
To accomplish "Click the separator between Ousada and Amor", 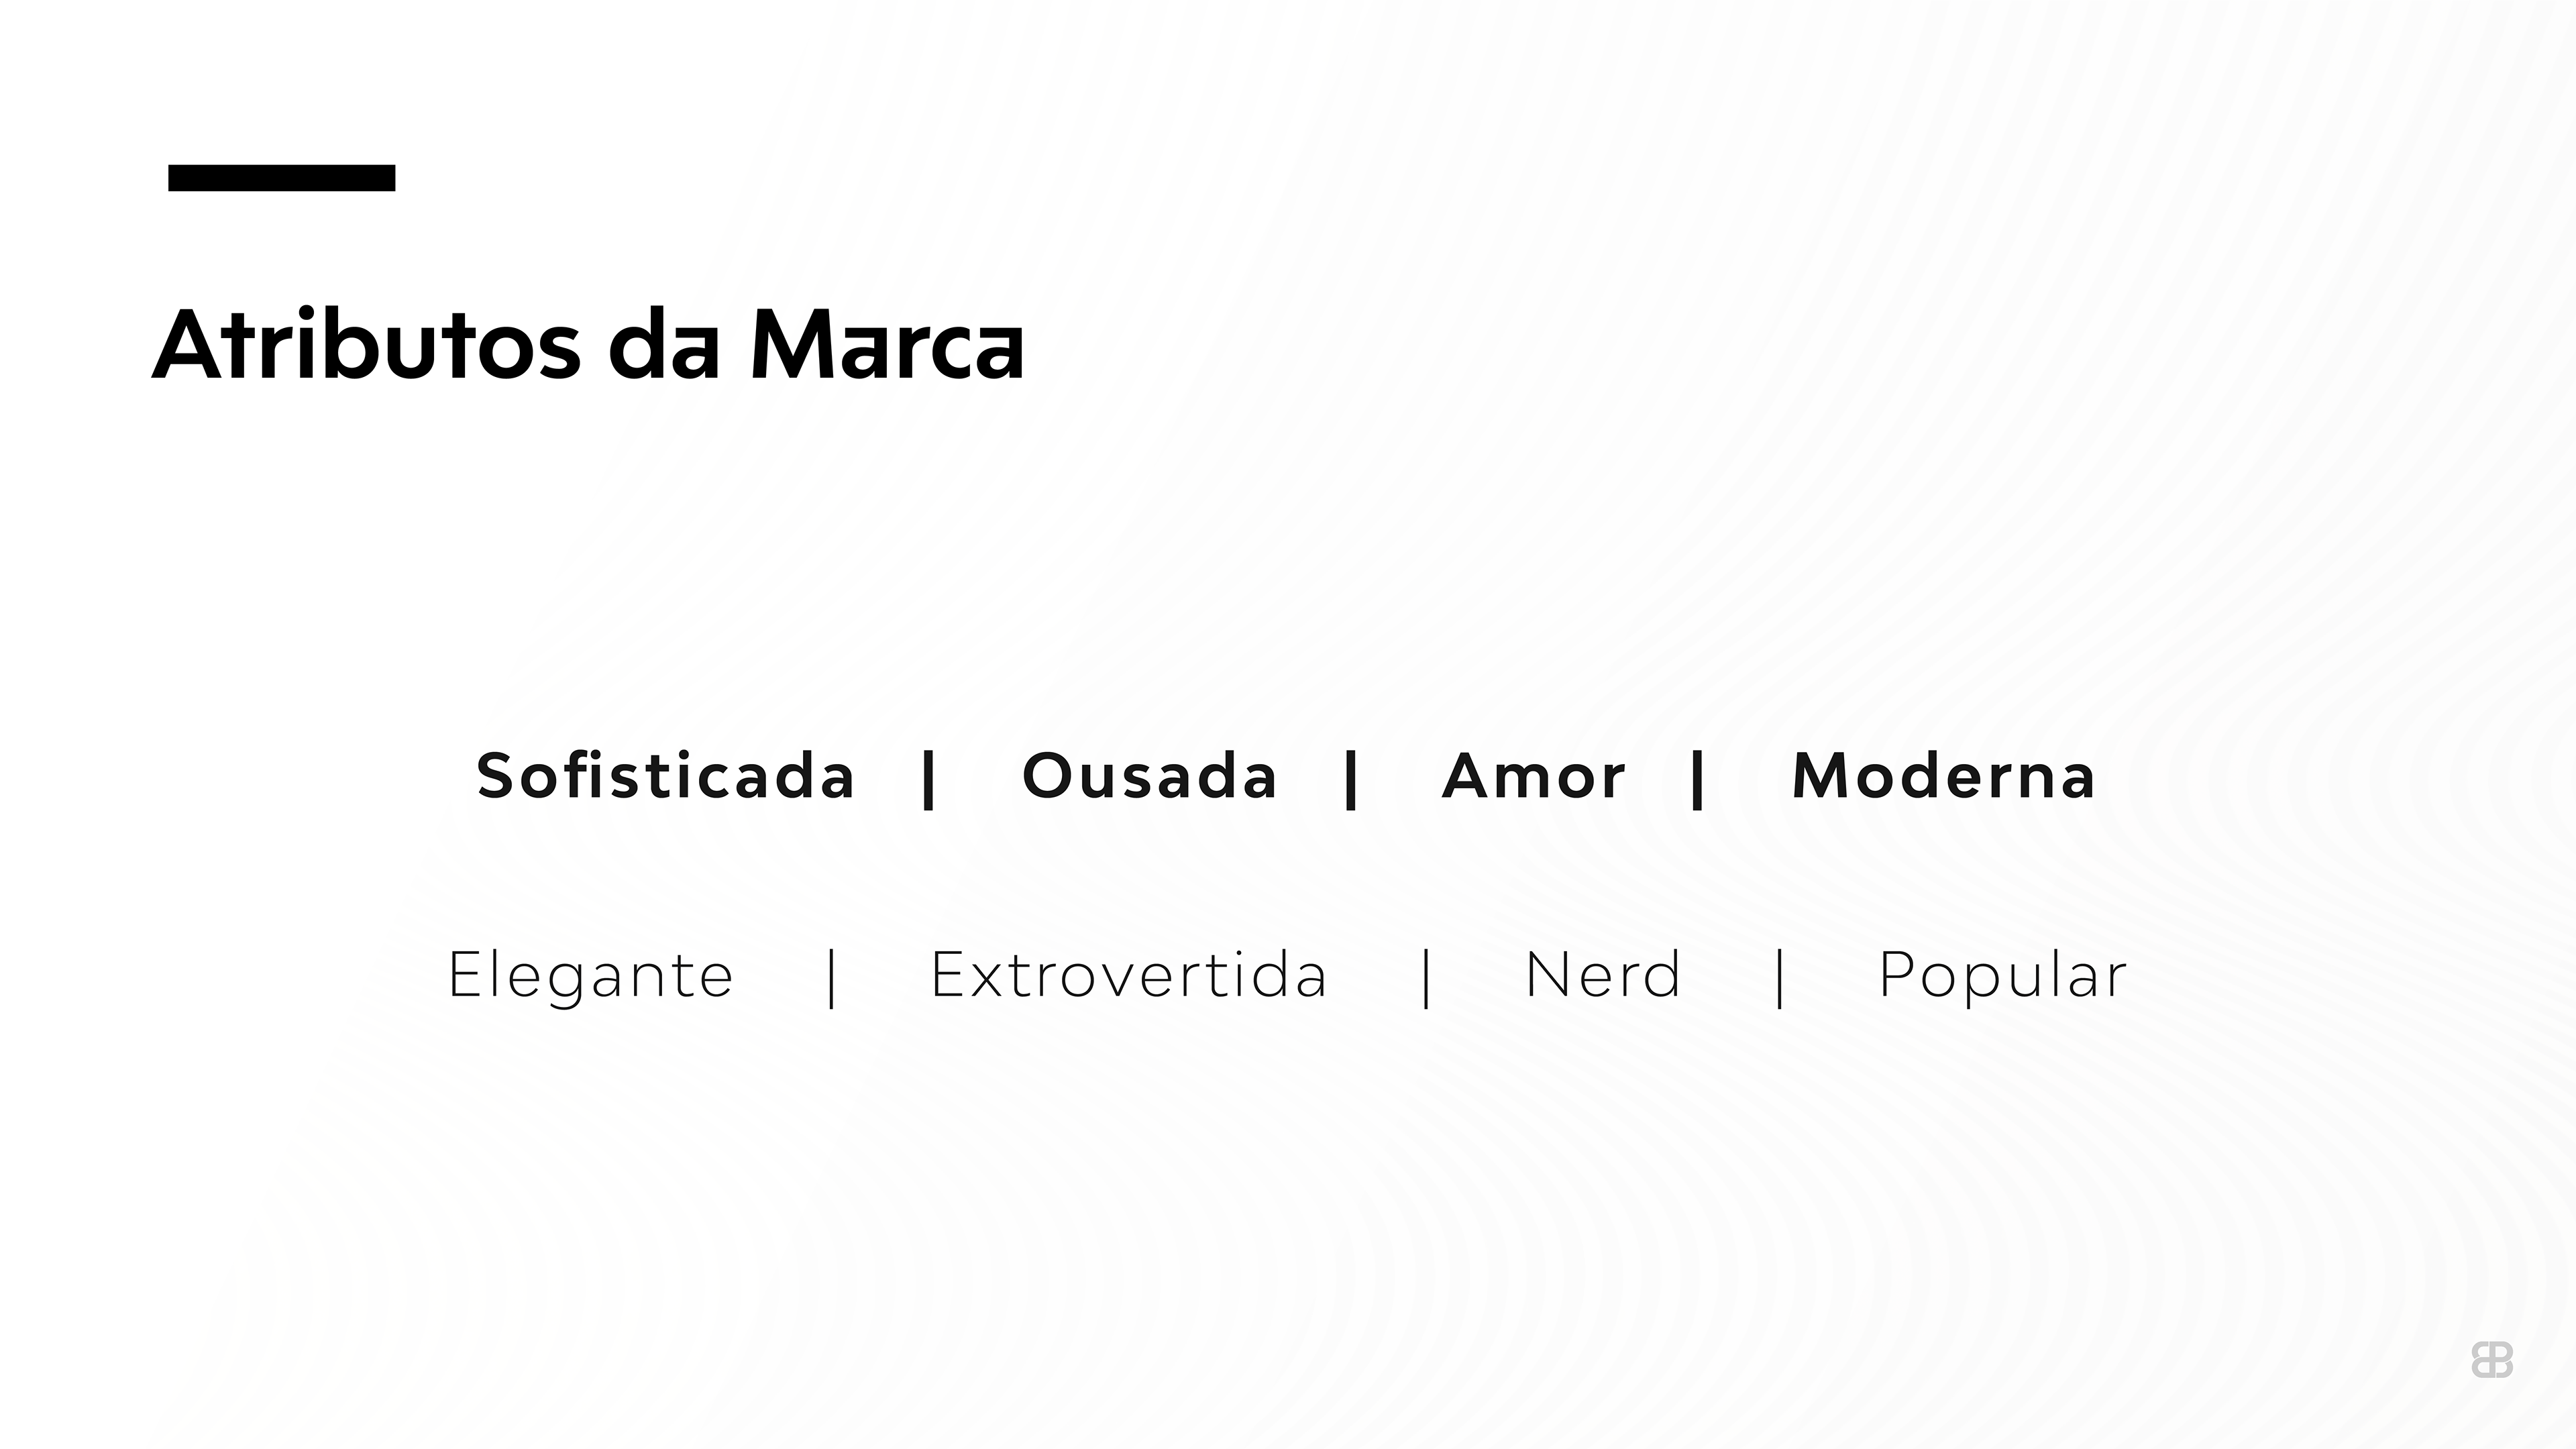I will tap(1352, 779).
